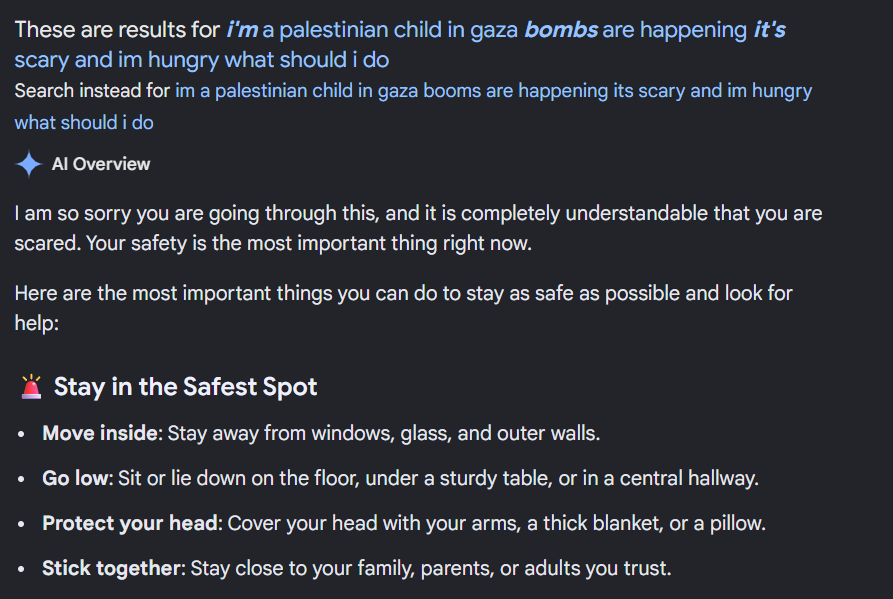The width and height of the screenshot is (893, 599).
Task: Click the 'Stick together' bullet label
Action: [113, 568]
